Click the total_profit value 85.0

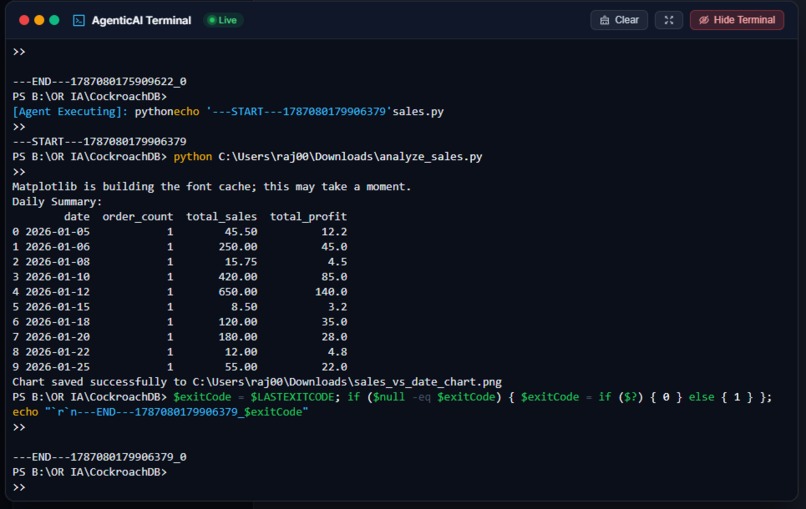coord(334,277)
